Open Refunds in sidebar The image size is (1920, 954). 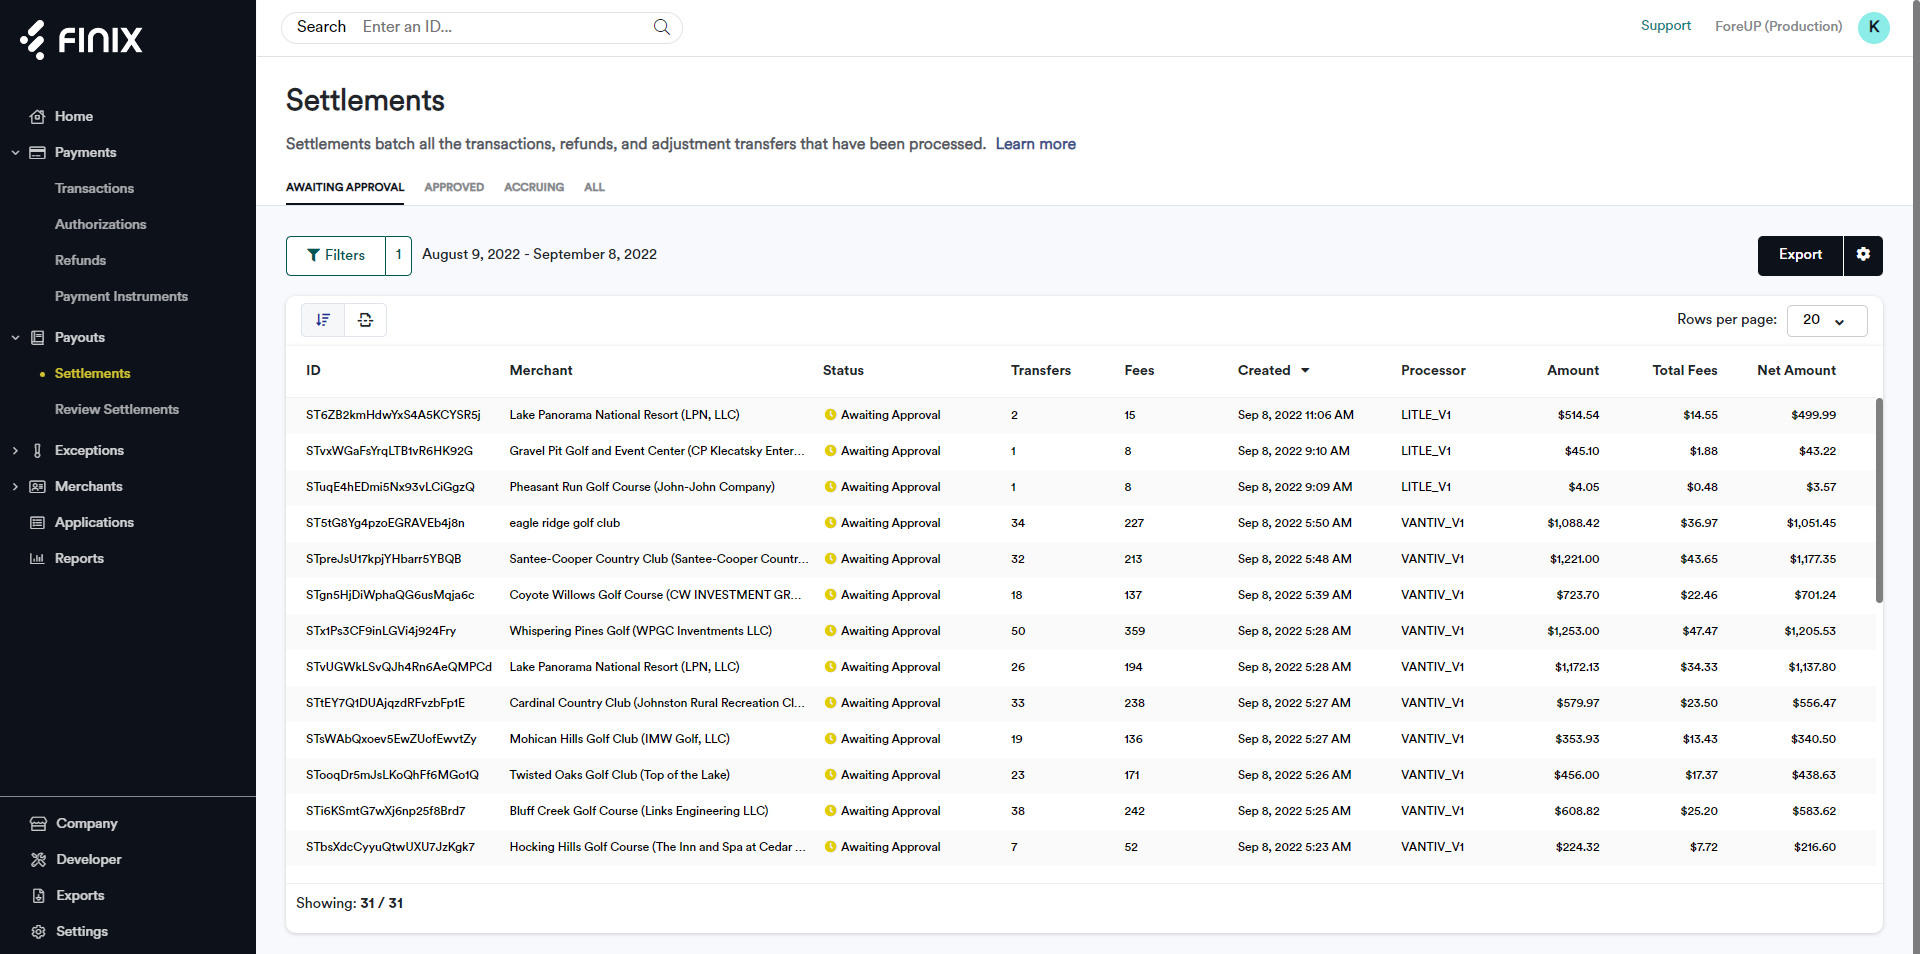pos(80,261)
